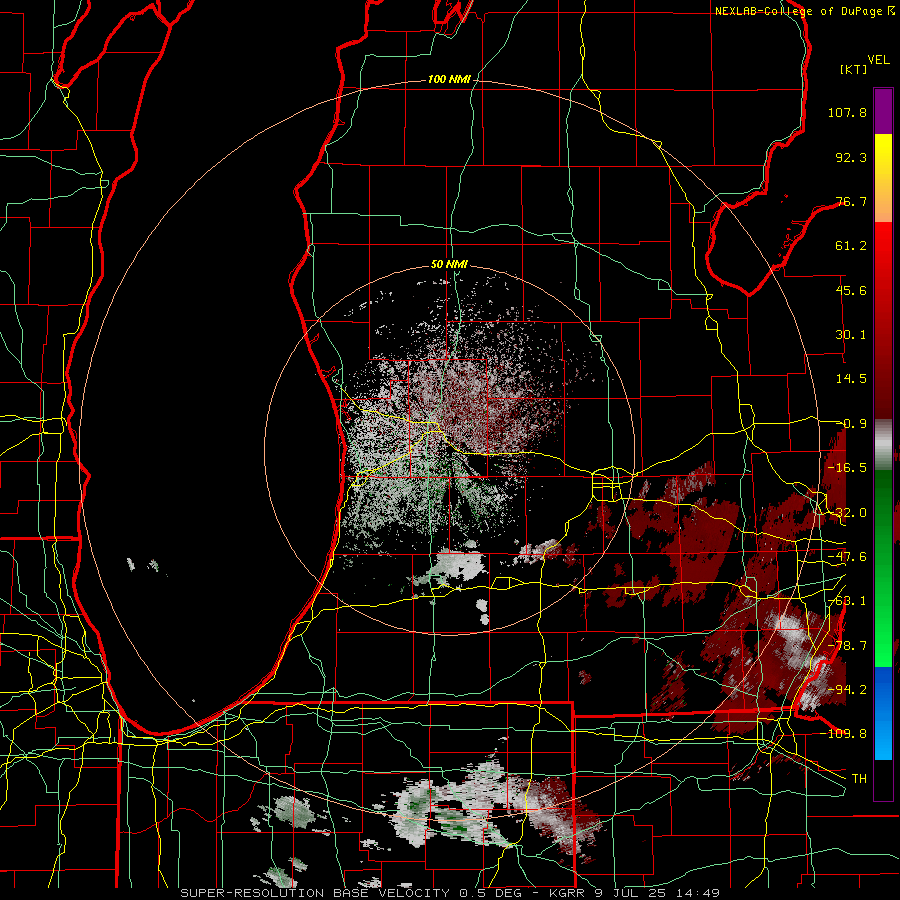This screenshot has height=900, width=900.
Task: Select the 45.6 scale value
Action: (x=851, y=290)
